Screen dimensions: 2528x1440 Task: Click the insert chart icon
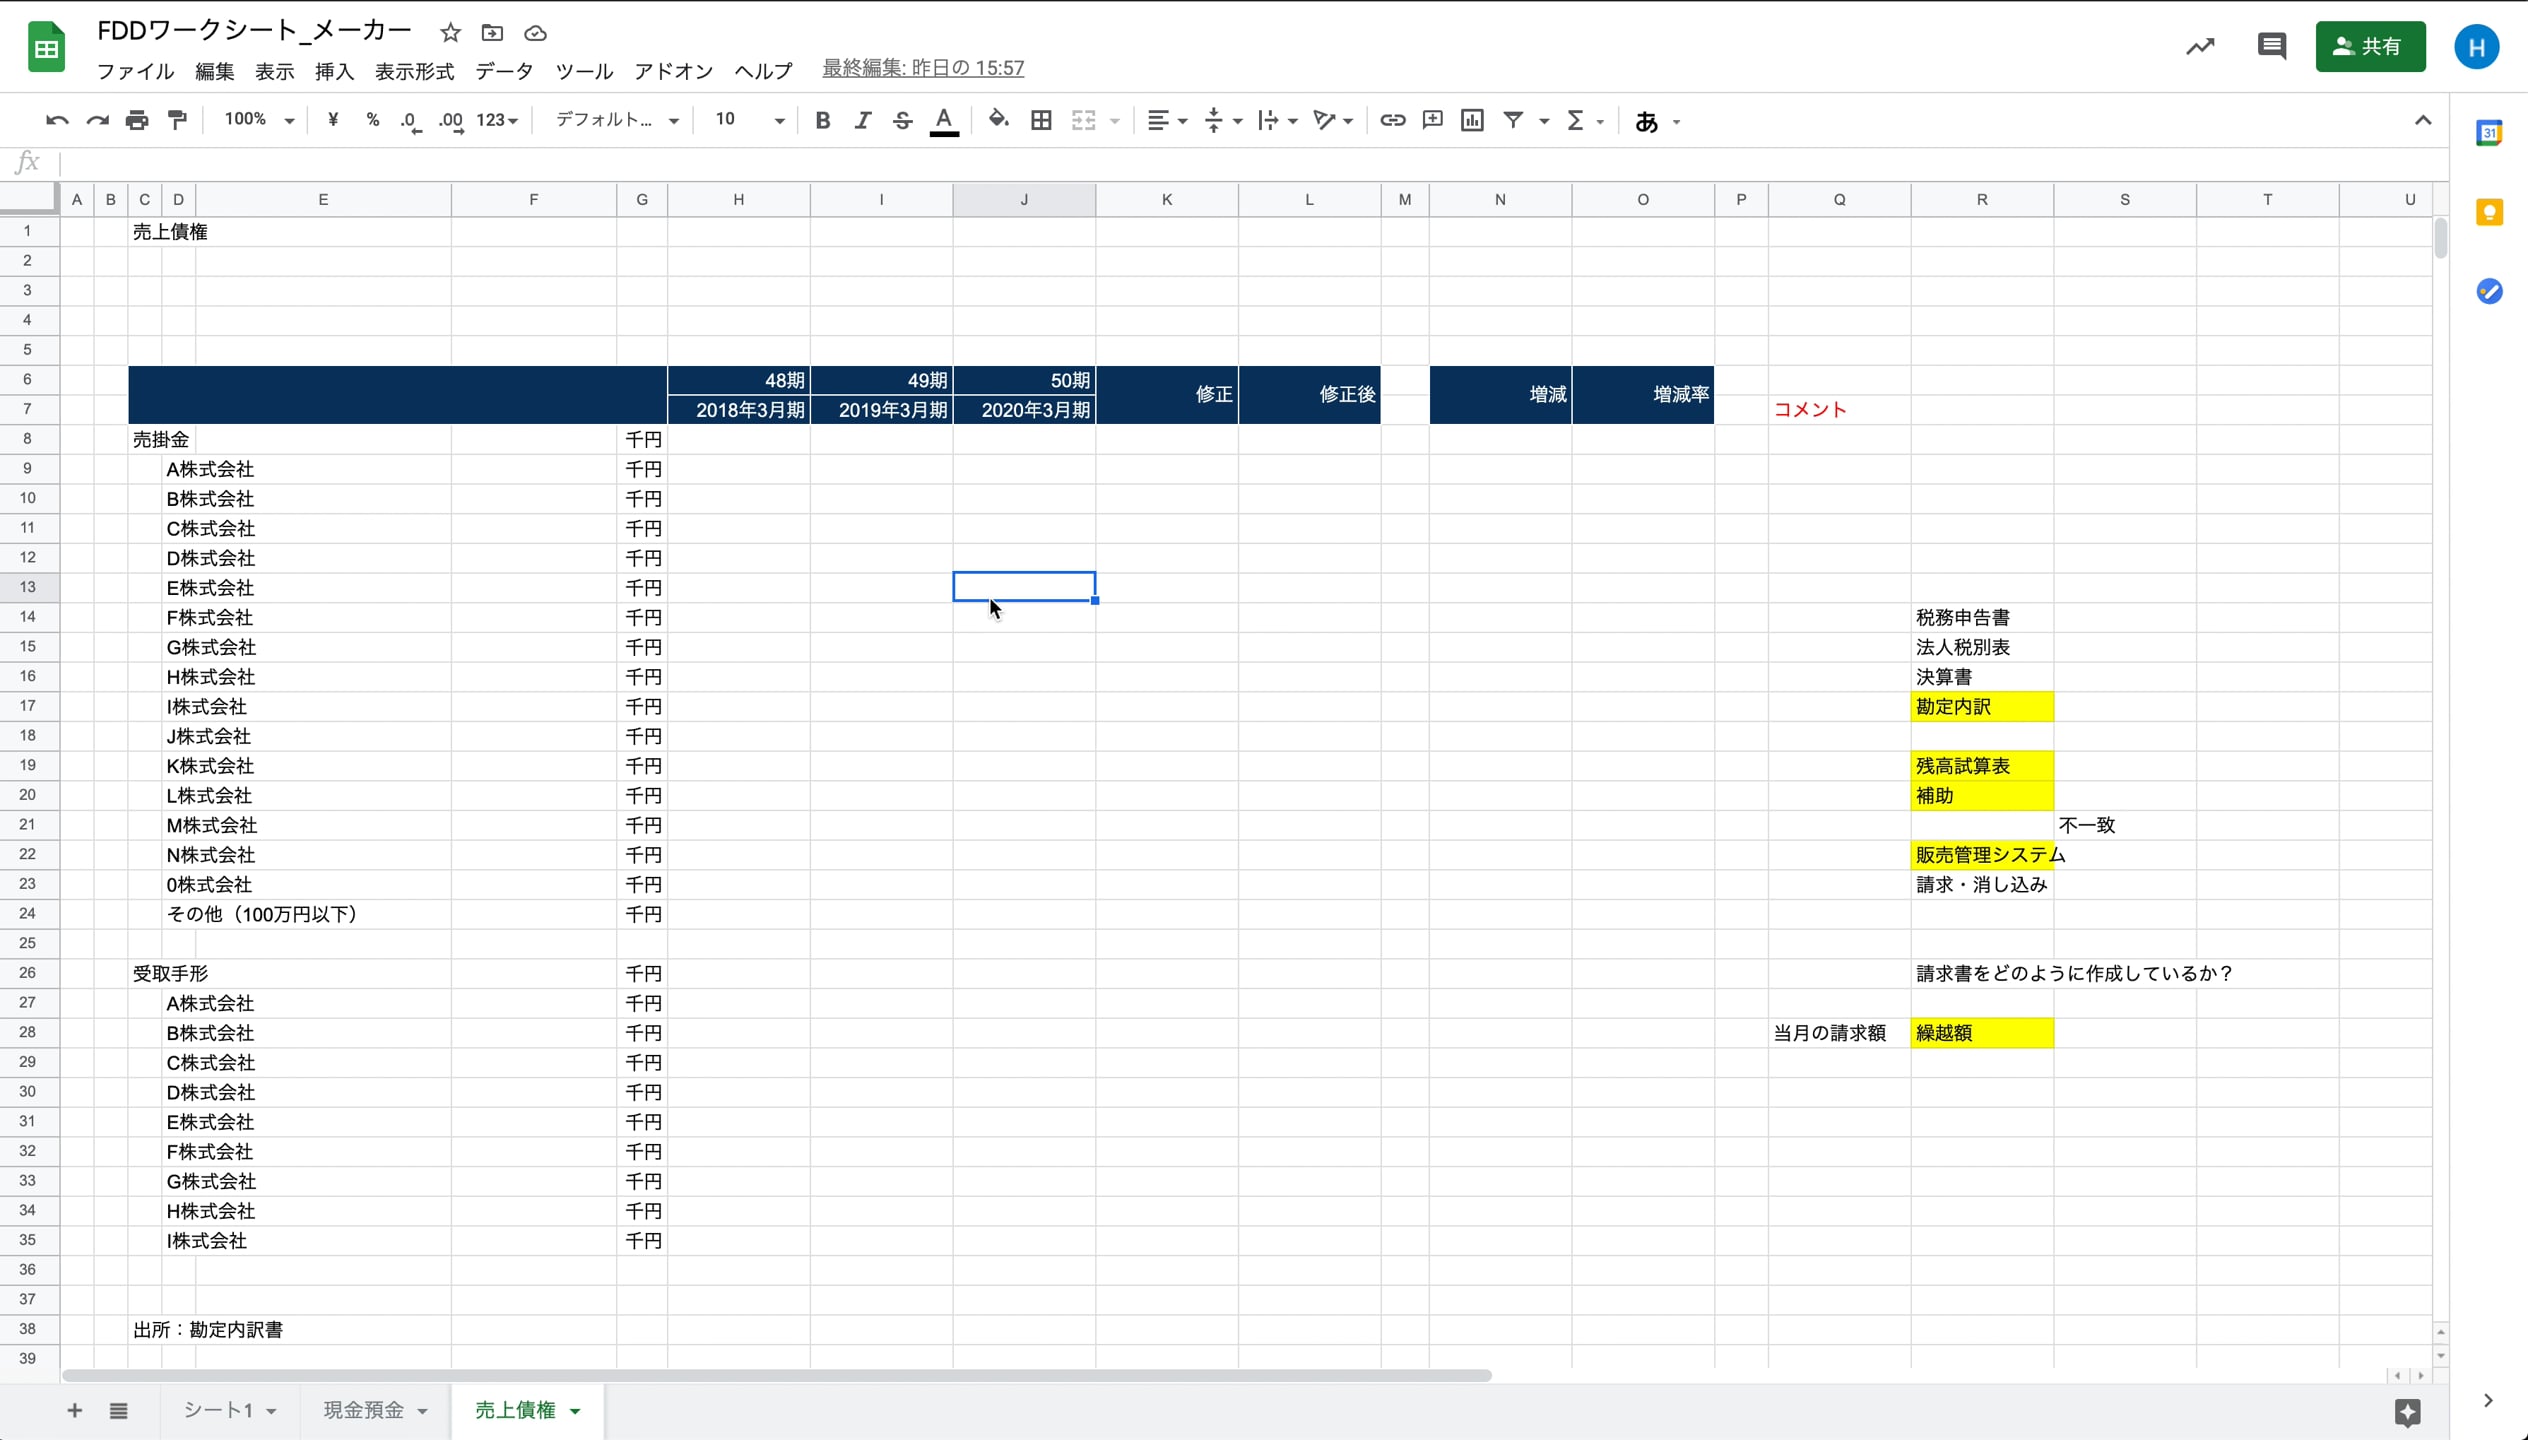click(1472, 120)
